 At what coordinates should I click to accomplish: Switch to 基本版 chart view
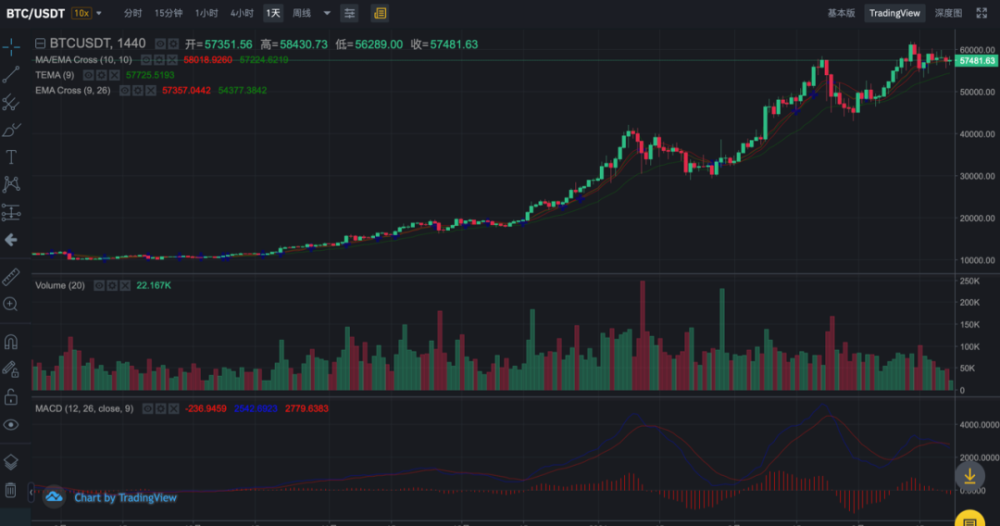(x=841, y=13)
